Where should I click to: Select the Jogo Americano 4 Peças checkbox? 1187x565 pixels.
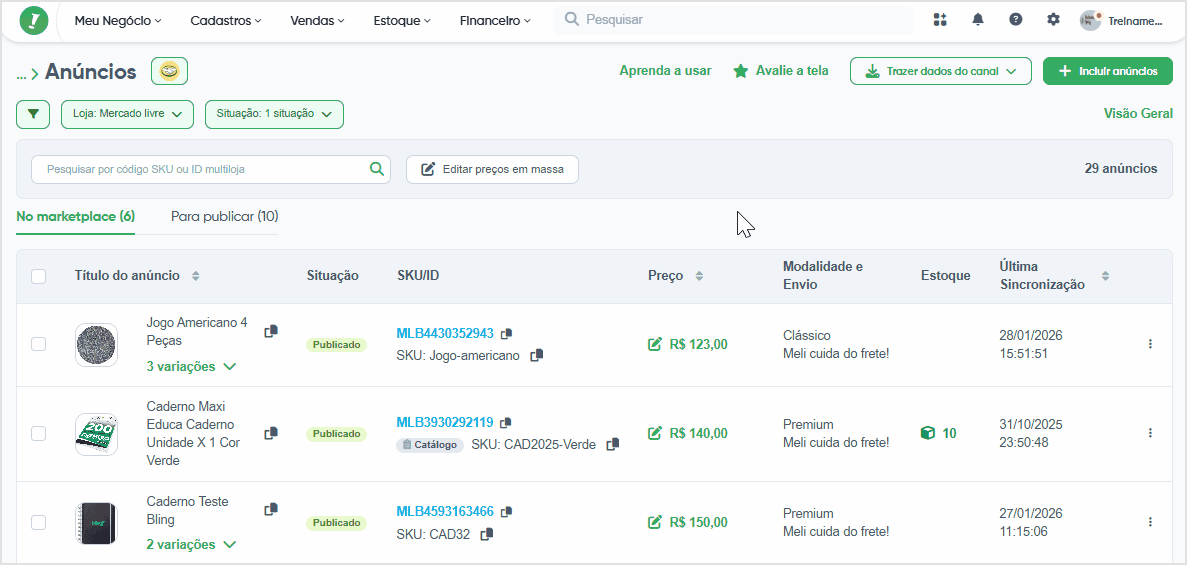click(39, 345)
